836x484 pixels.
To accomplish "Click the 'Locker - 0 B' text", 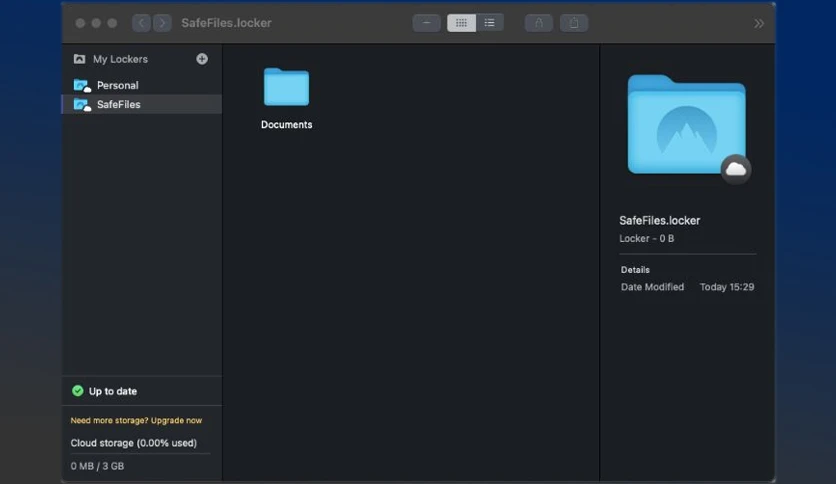I will tap(647, 238).
